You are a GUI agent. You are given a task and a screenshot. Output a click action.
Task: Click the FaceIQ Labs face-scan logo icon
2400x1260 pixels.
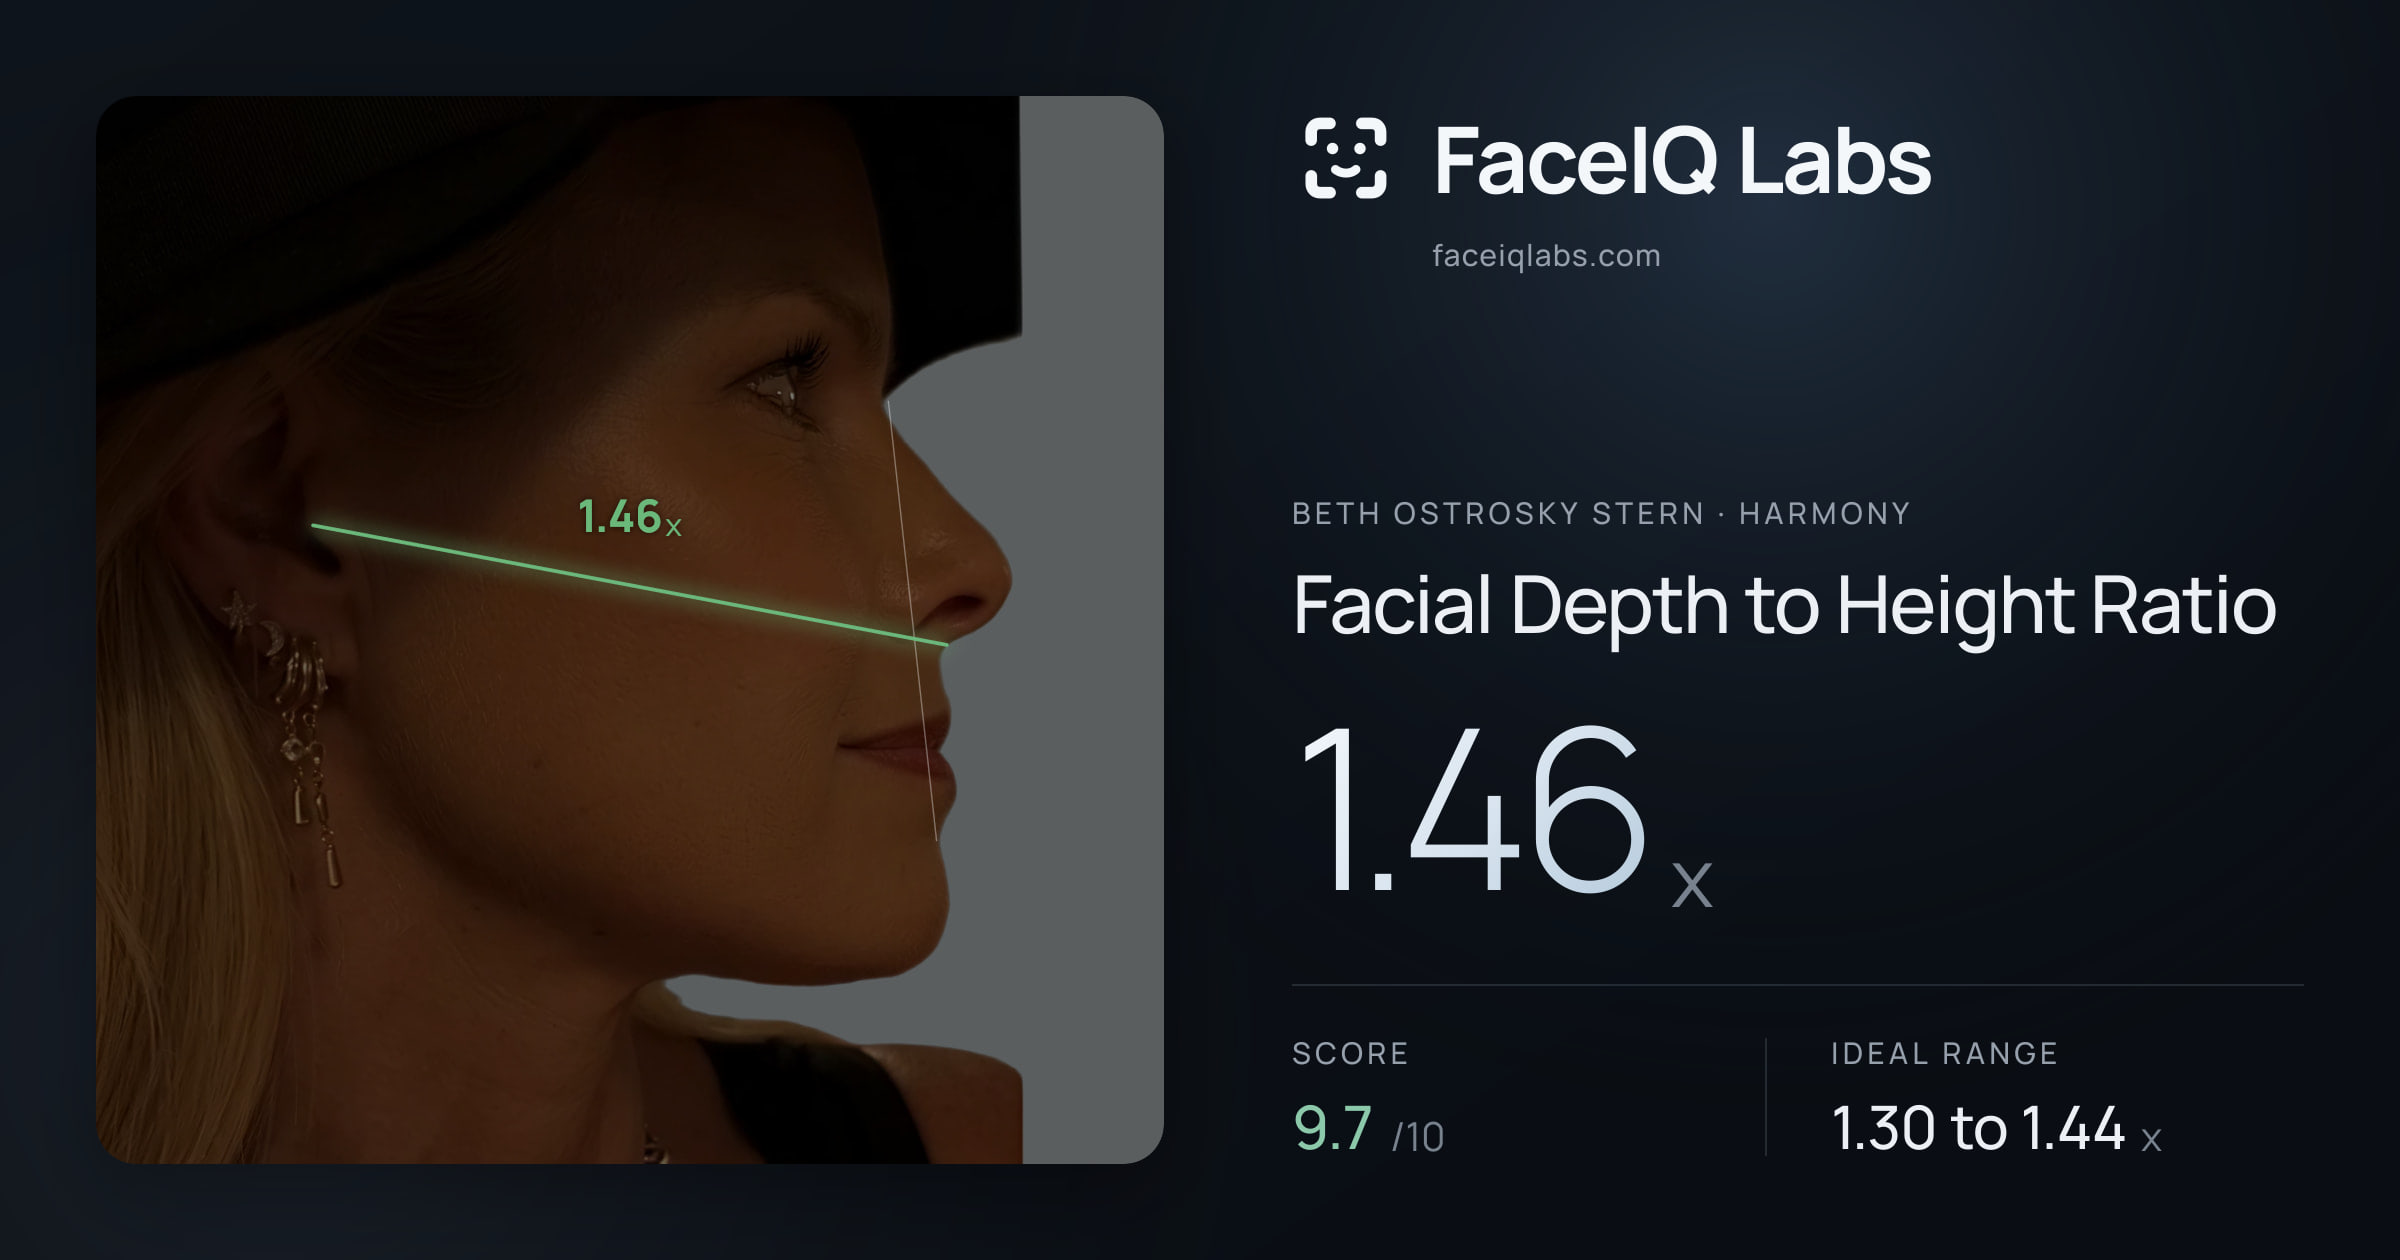(1345, 158)
